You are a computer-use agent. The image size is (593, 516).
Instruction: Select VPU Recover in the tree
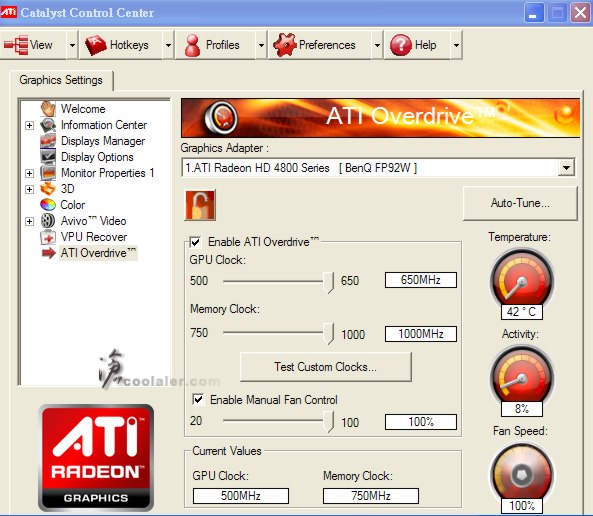[94, 237]
